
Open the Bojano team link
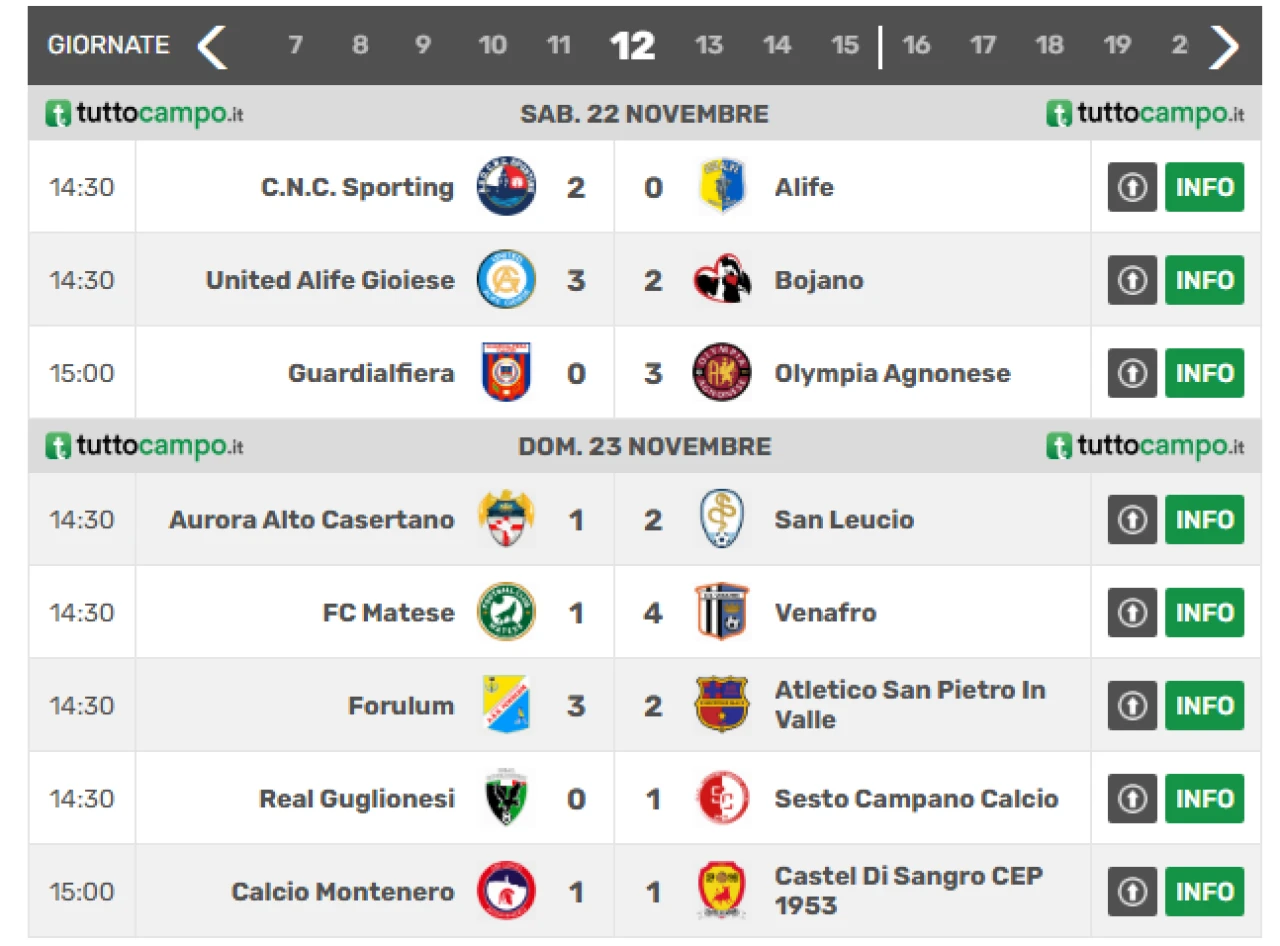coord(818,280)
